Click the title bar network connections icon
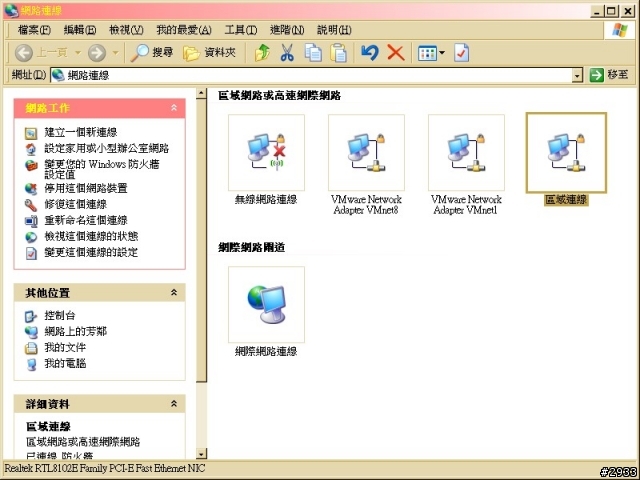 11,10
